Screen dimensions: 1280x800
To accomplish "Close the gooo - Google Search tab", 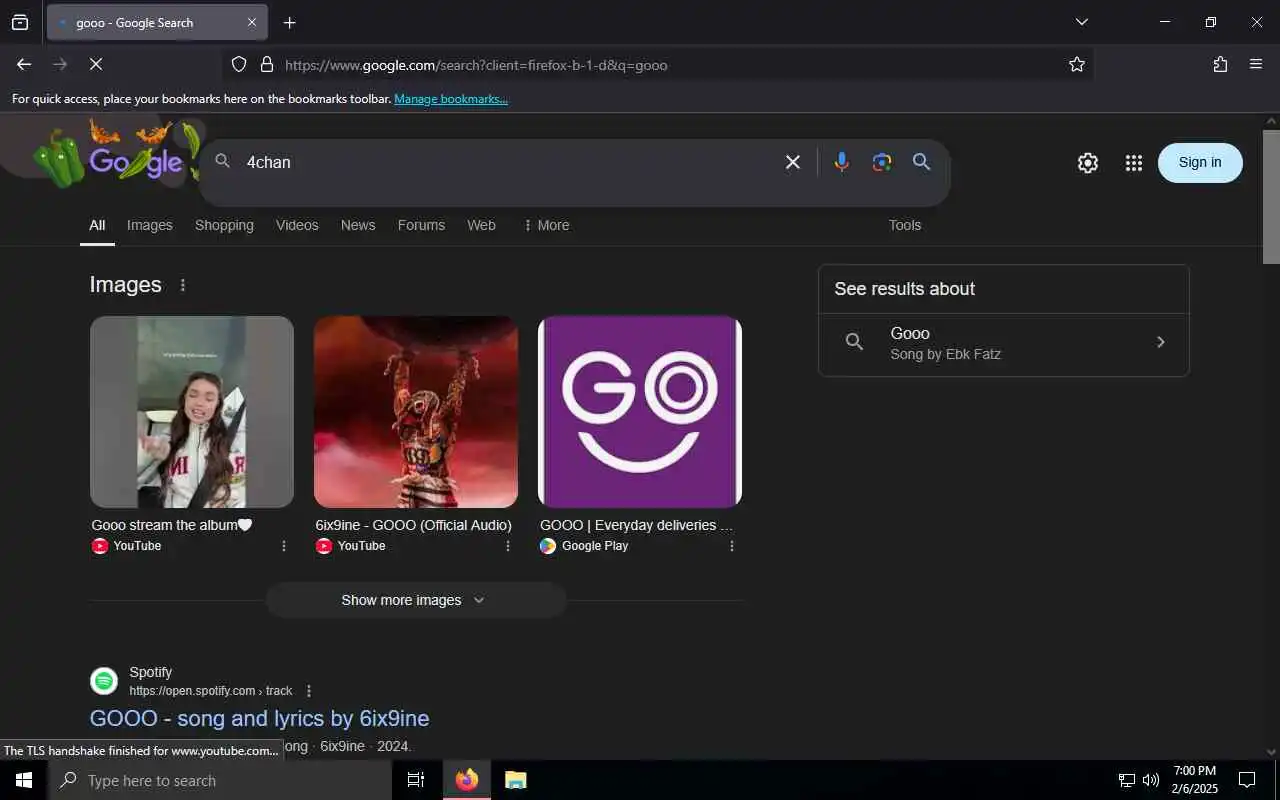I will point(252,22).
